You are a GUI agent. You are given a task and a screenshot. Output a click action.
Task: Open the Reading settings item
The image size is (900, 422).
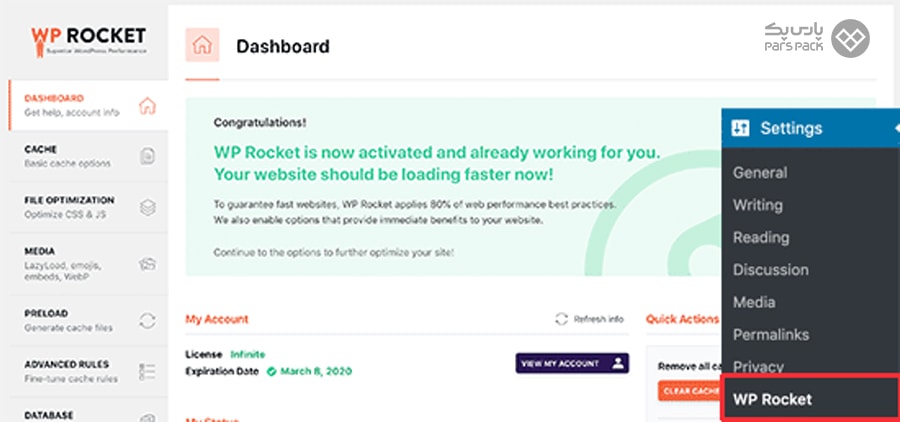click(x=761, y=238)
